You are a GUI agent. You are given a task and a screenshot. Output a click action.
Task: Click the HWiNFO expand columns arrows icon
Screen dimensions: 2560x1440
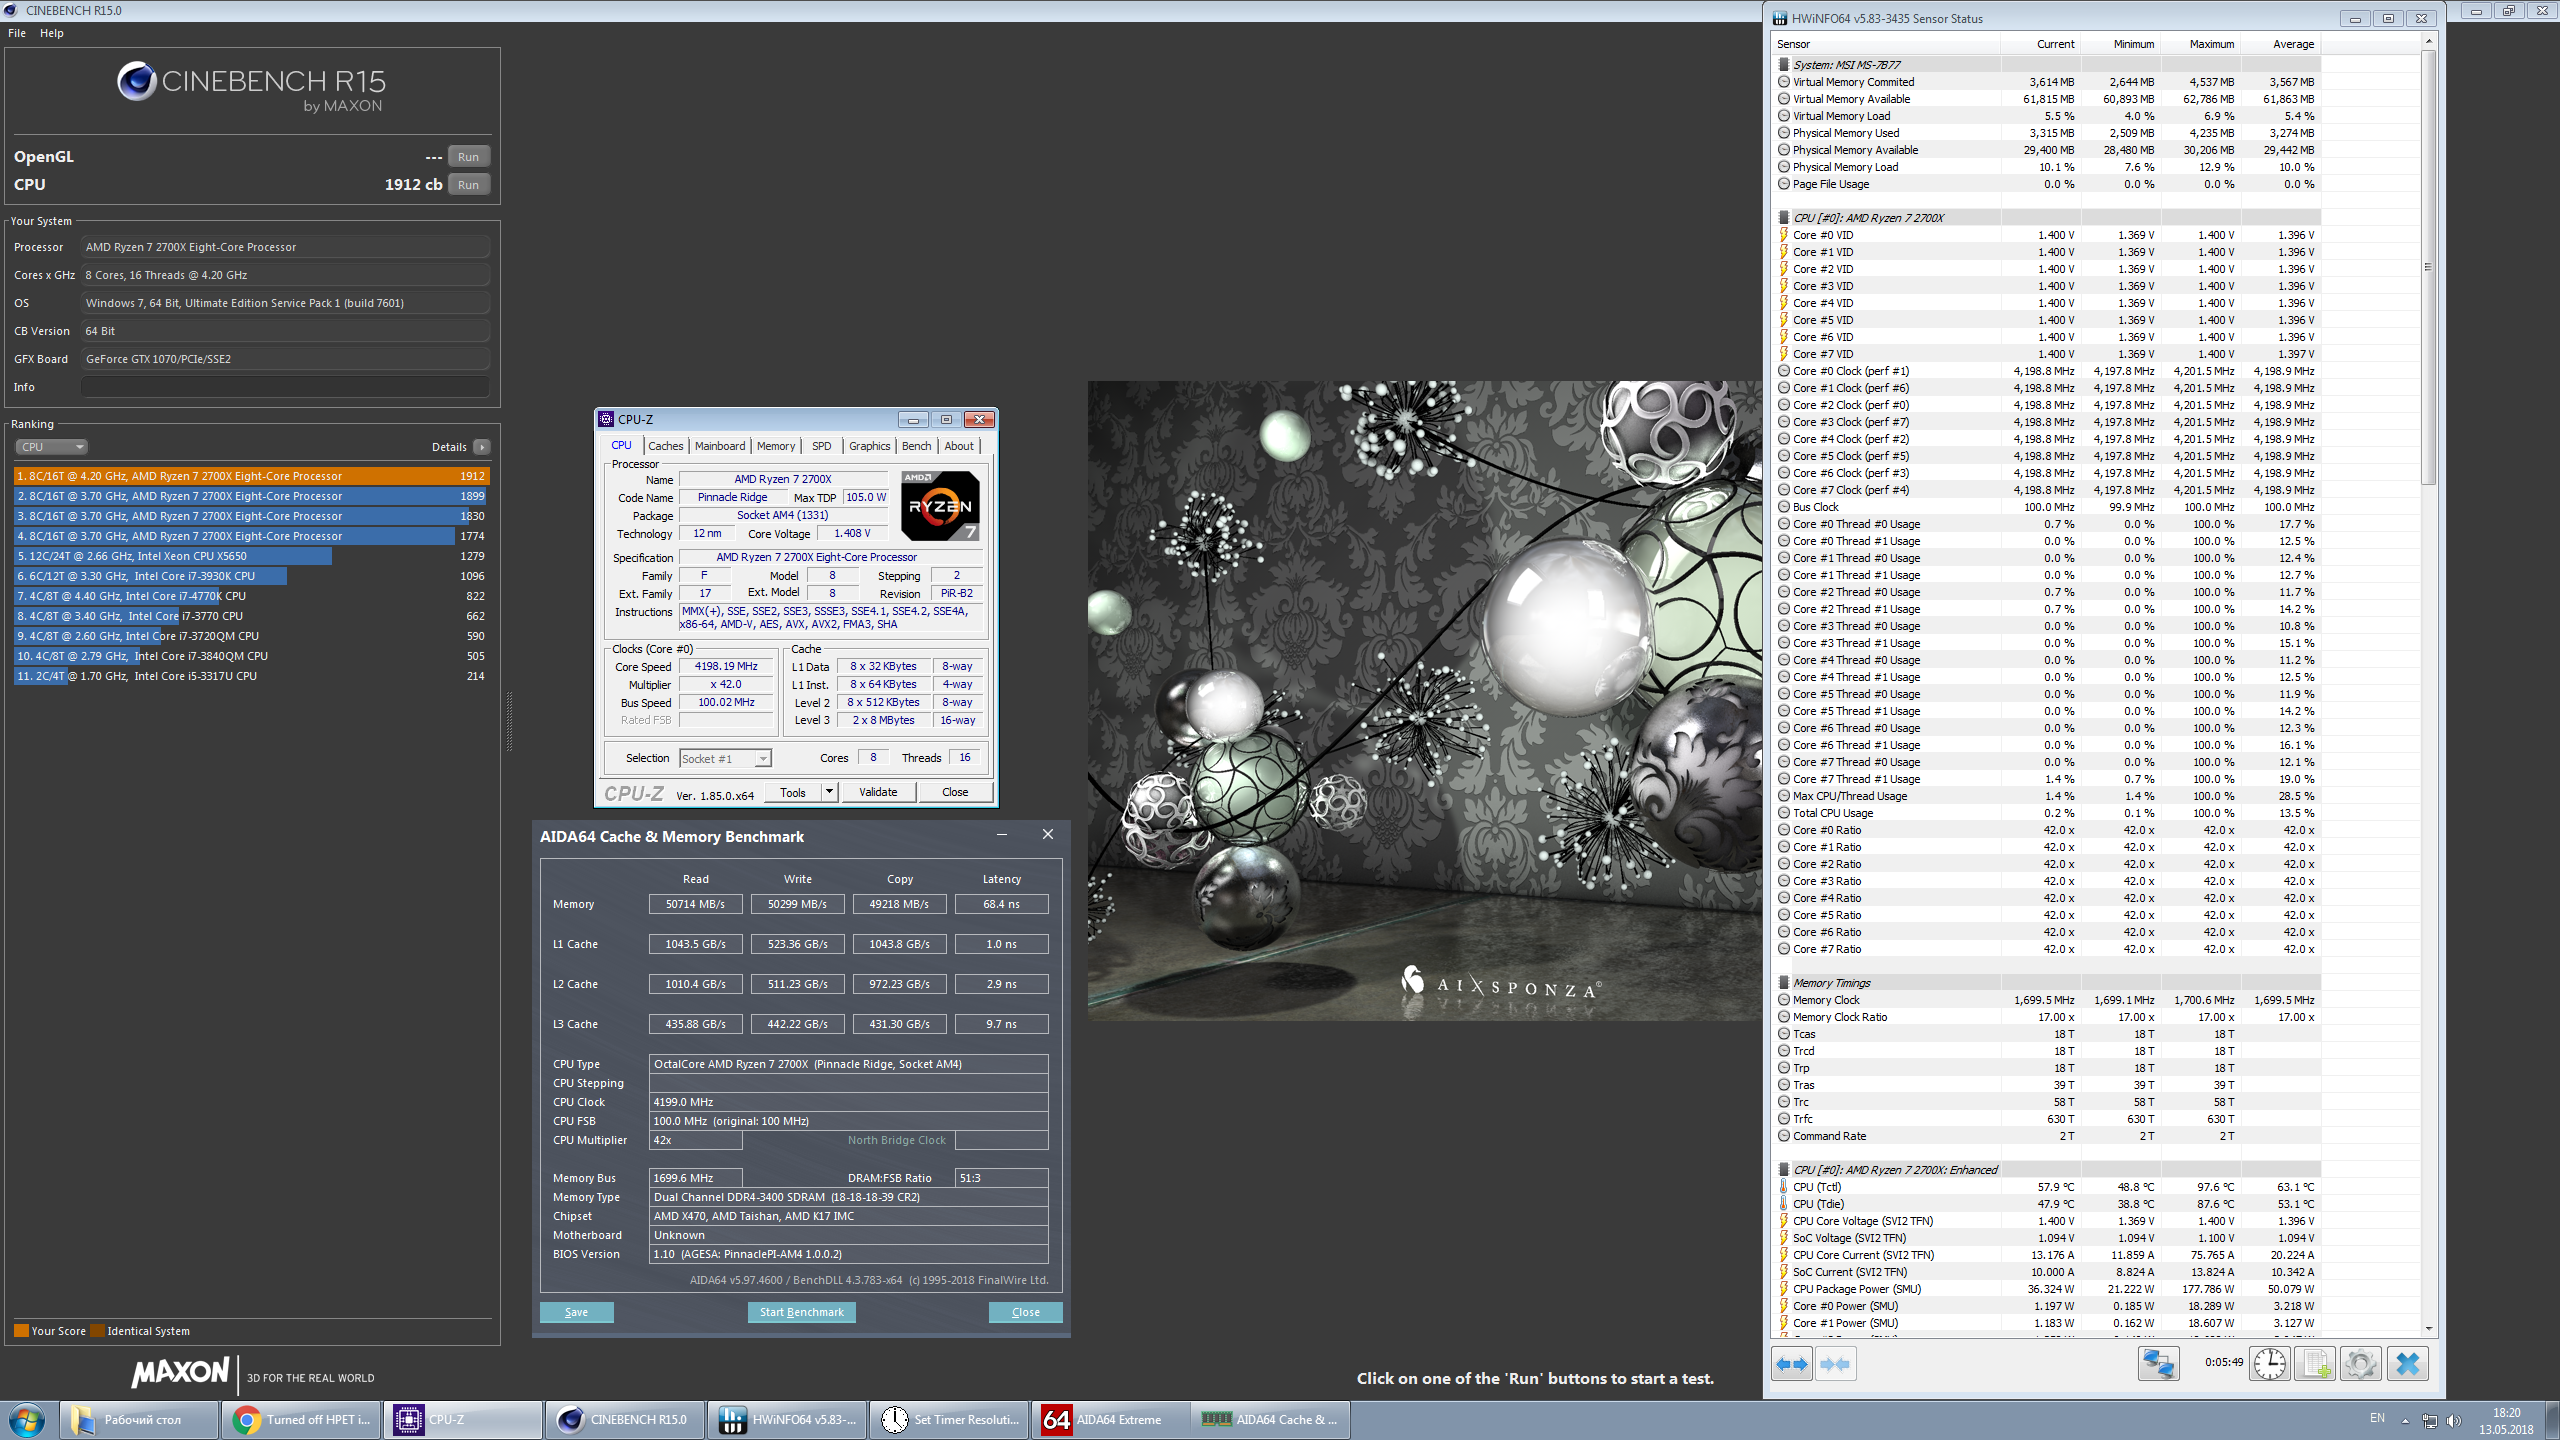pyautogui.click(x=1791, y=1364)
